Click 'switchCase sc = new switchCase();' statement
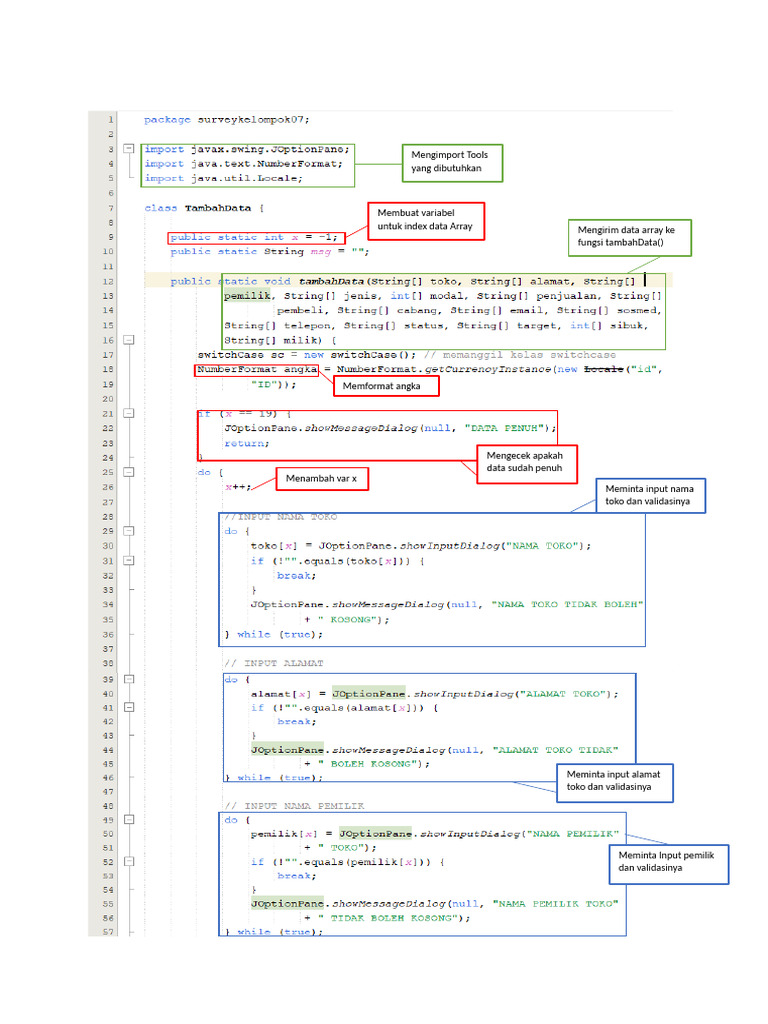This screenshot has height=1024, width=768. pyautogui.click(x=307, y=355)
